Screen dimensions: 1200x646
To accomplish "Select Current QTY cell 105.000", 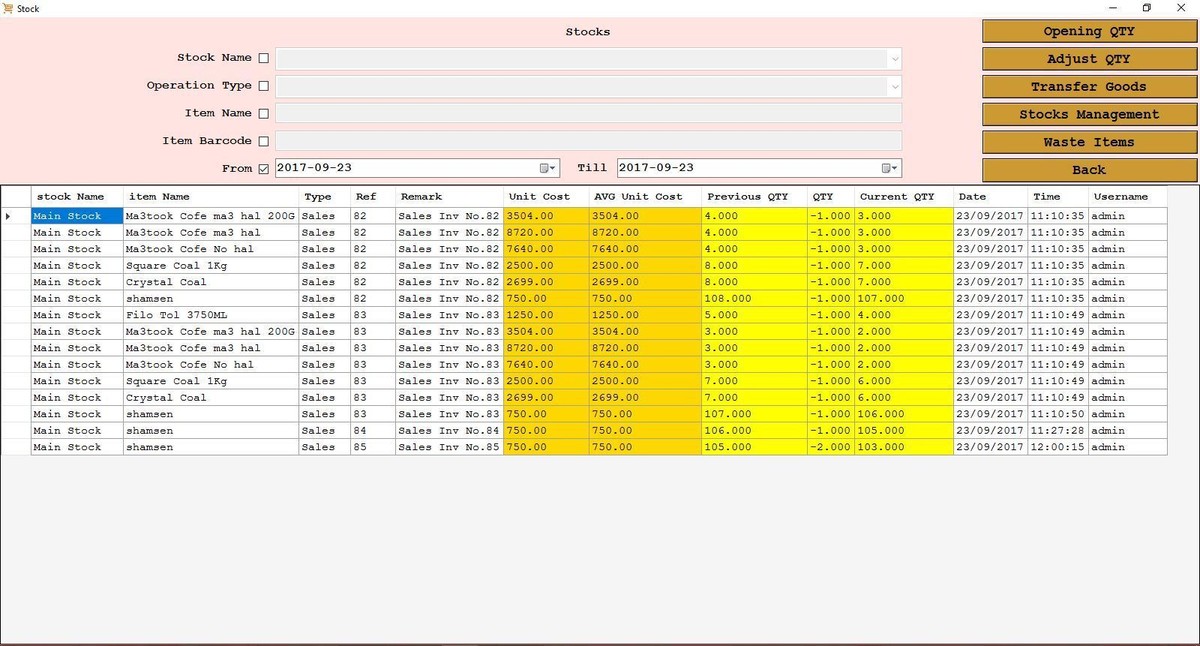I will (x=904, y=431).
